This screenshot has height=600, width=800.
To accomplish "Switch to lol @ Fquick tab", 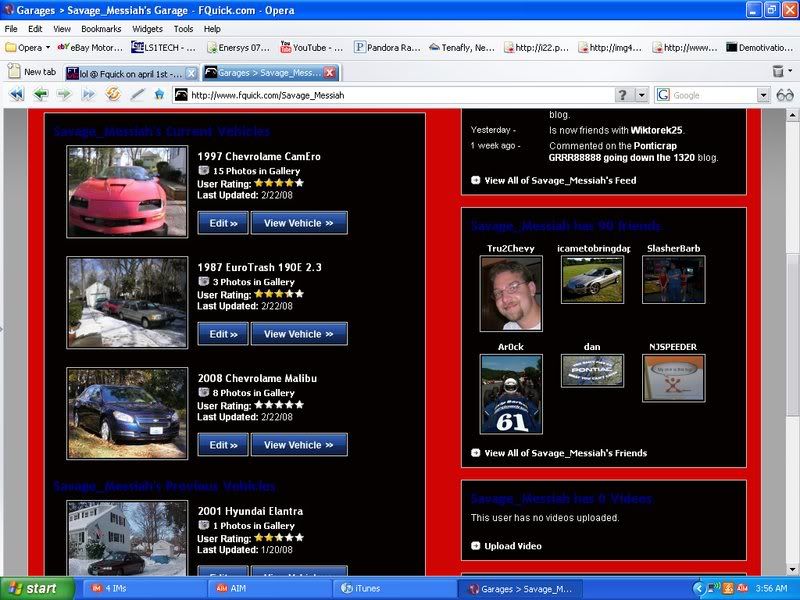I will 131,73.
